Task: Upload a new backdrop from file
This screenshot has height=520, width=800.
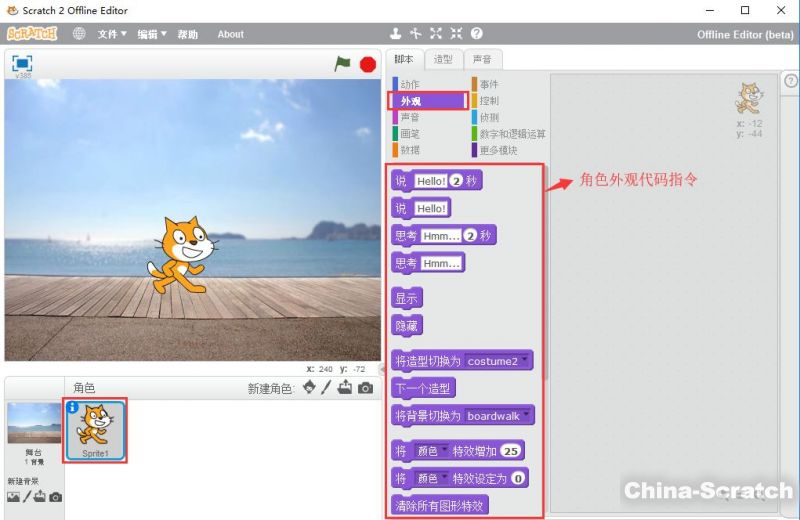Action: (x=41, y=497)
